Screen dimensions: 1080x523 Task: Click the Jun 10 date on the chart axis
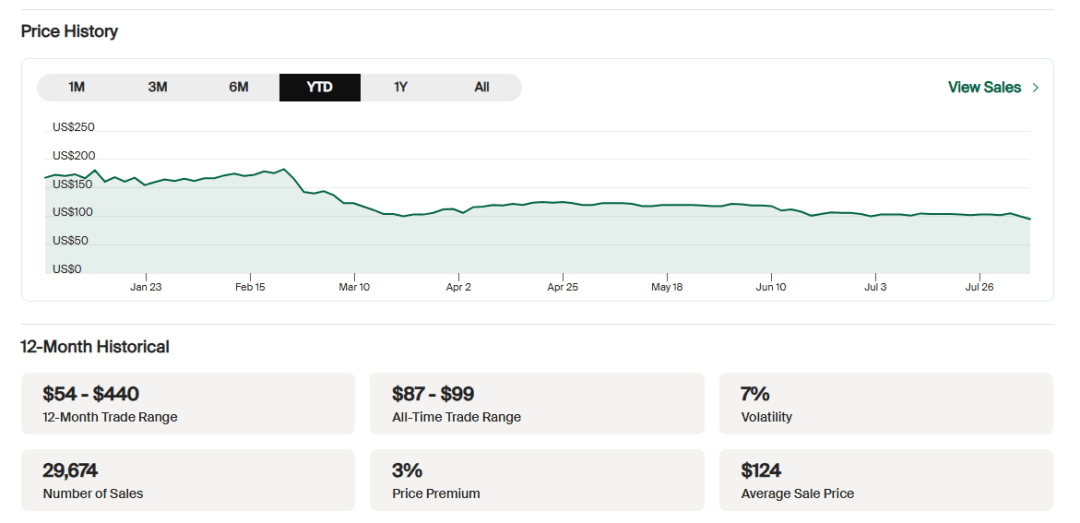click(771, 287)
